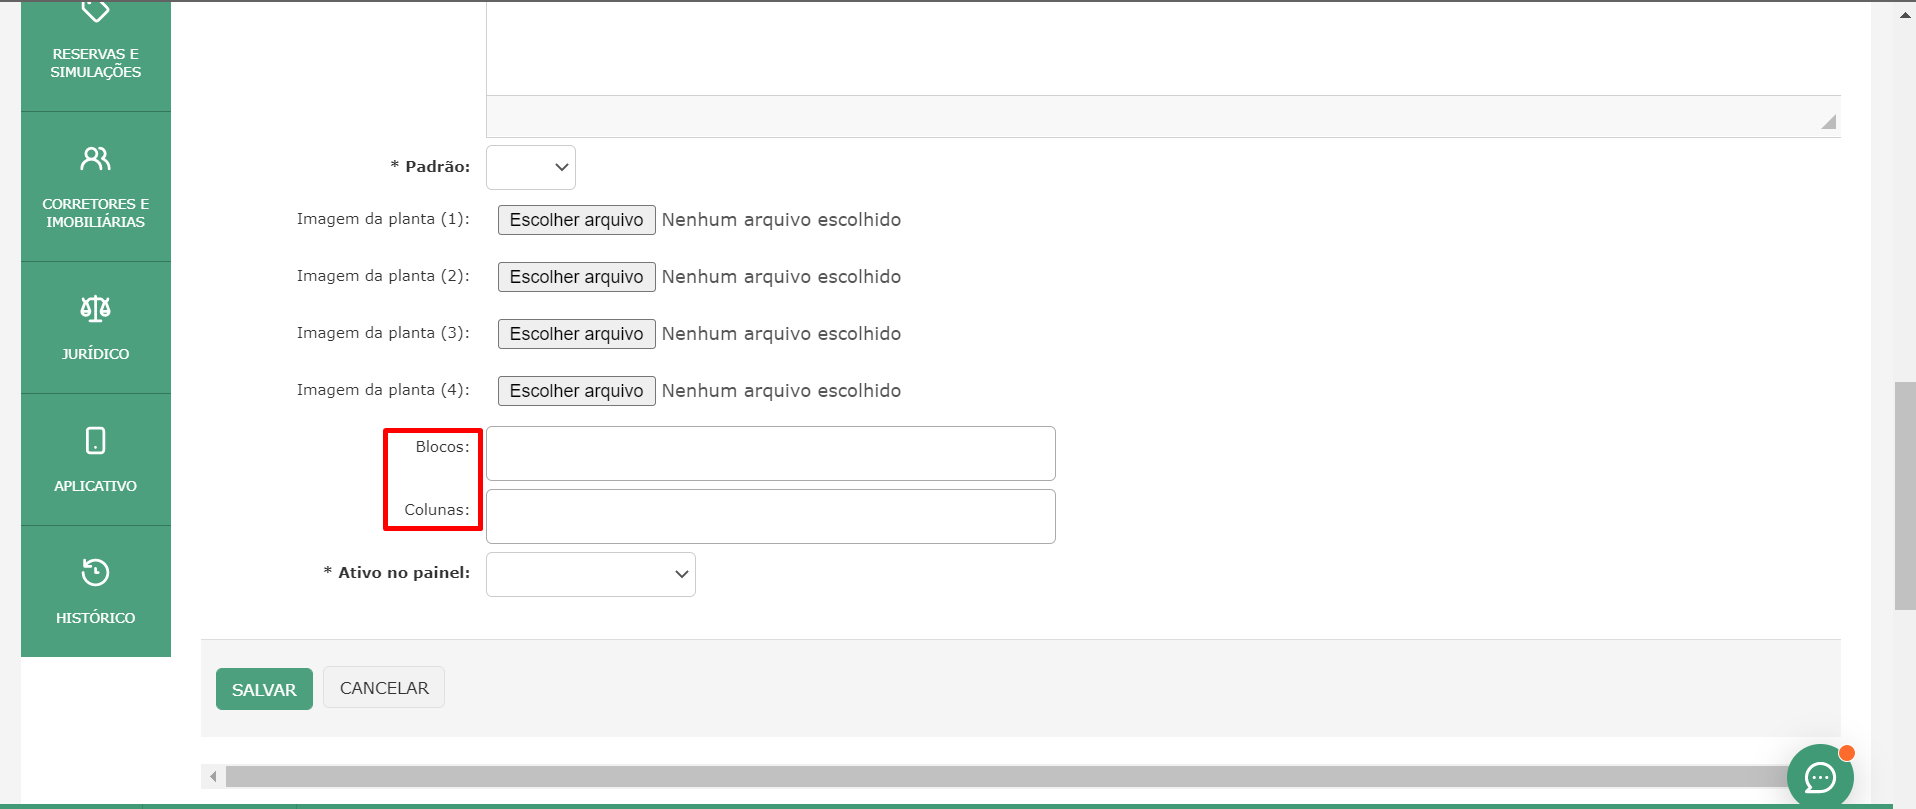Image resolution: width=1916 pixels, height=809 pixels.
Task: Click the textarea resize handle corner
Action: coord(1829,122)
